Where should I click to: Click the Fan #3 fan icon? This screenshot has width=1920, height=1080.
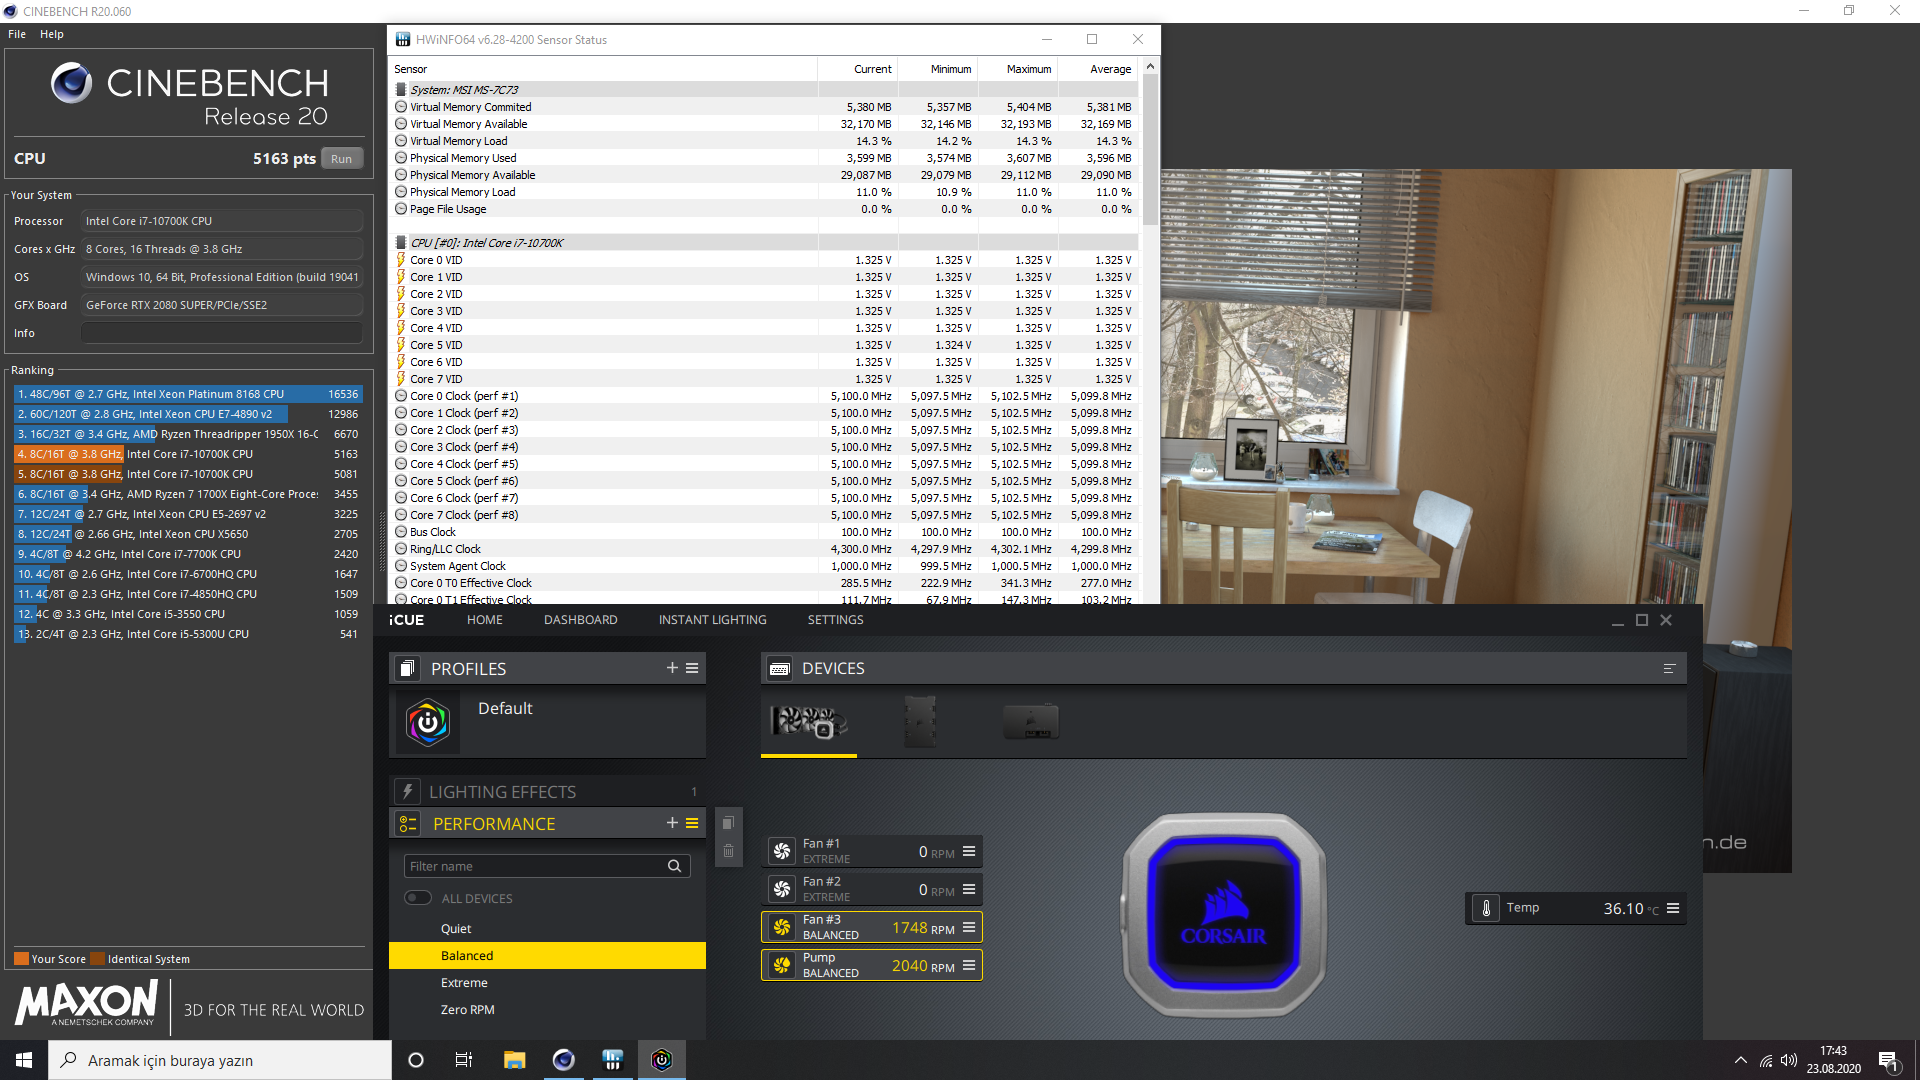pyautogui.click(x=782, y=927)
